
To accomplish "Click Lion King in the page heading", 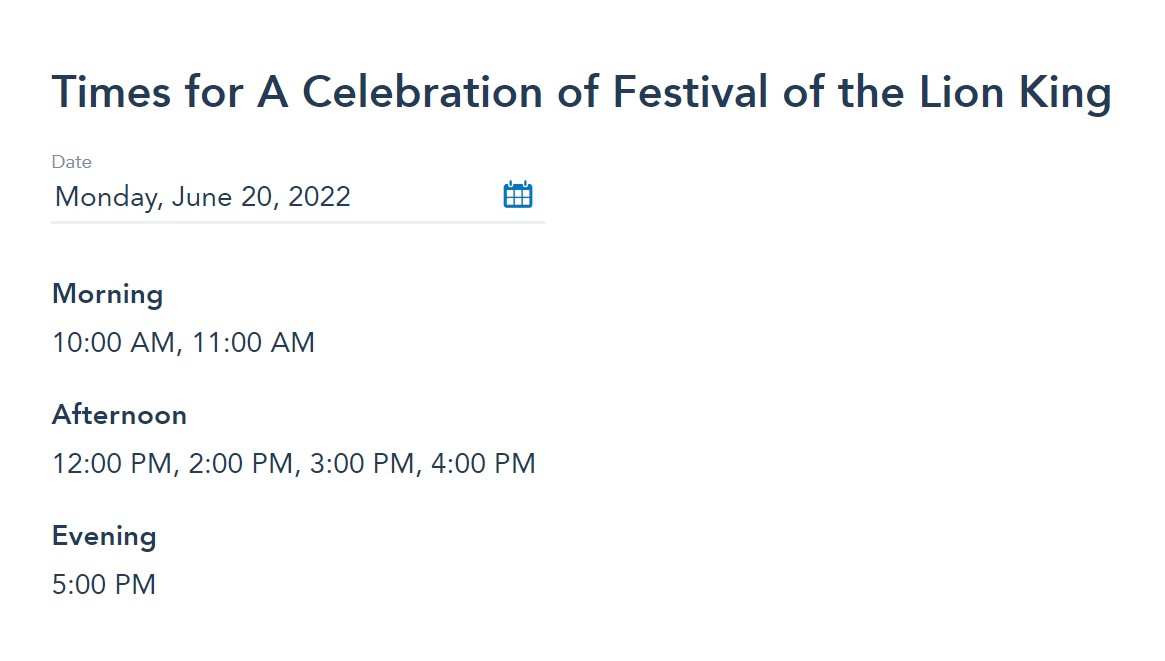I will tap(1016, 94).
